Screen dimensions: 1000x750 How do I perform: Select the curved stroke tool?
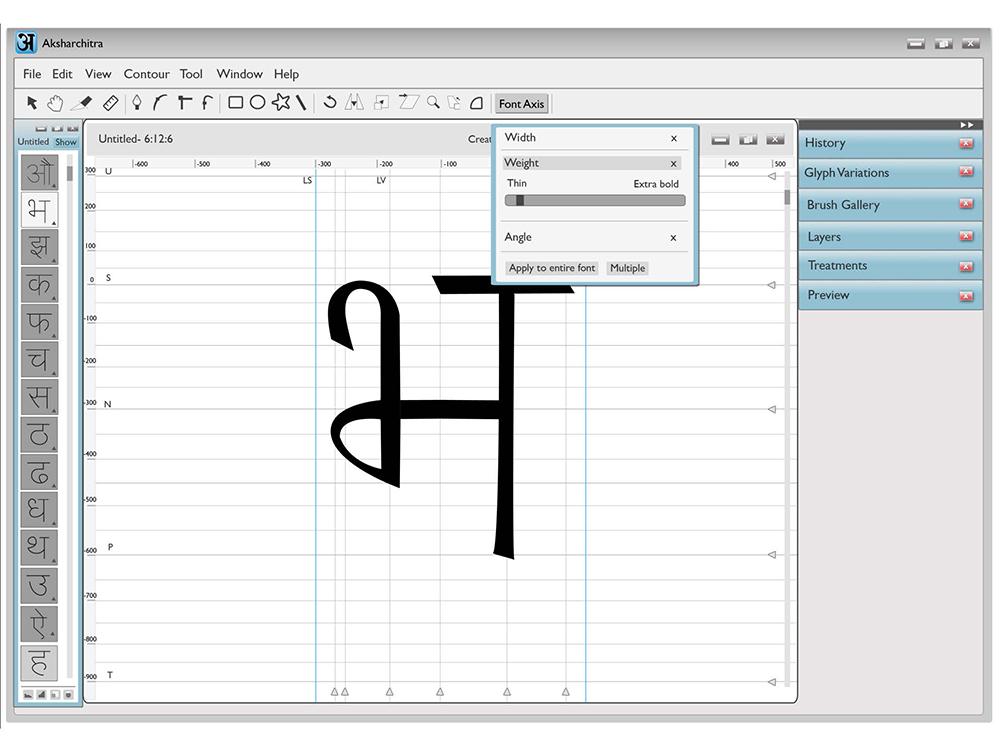click(x=160, y=103)
